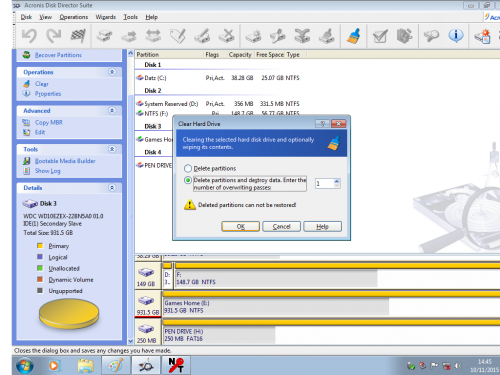Click the Free Space column header
Screen dimensions: 500x375
[270, 54]
